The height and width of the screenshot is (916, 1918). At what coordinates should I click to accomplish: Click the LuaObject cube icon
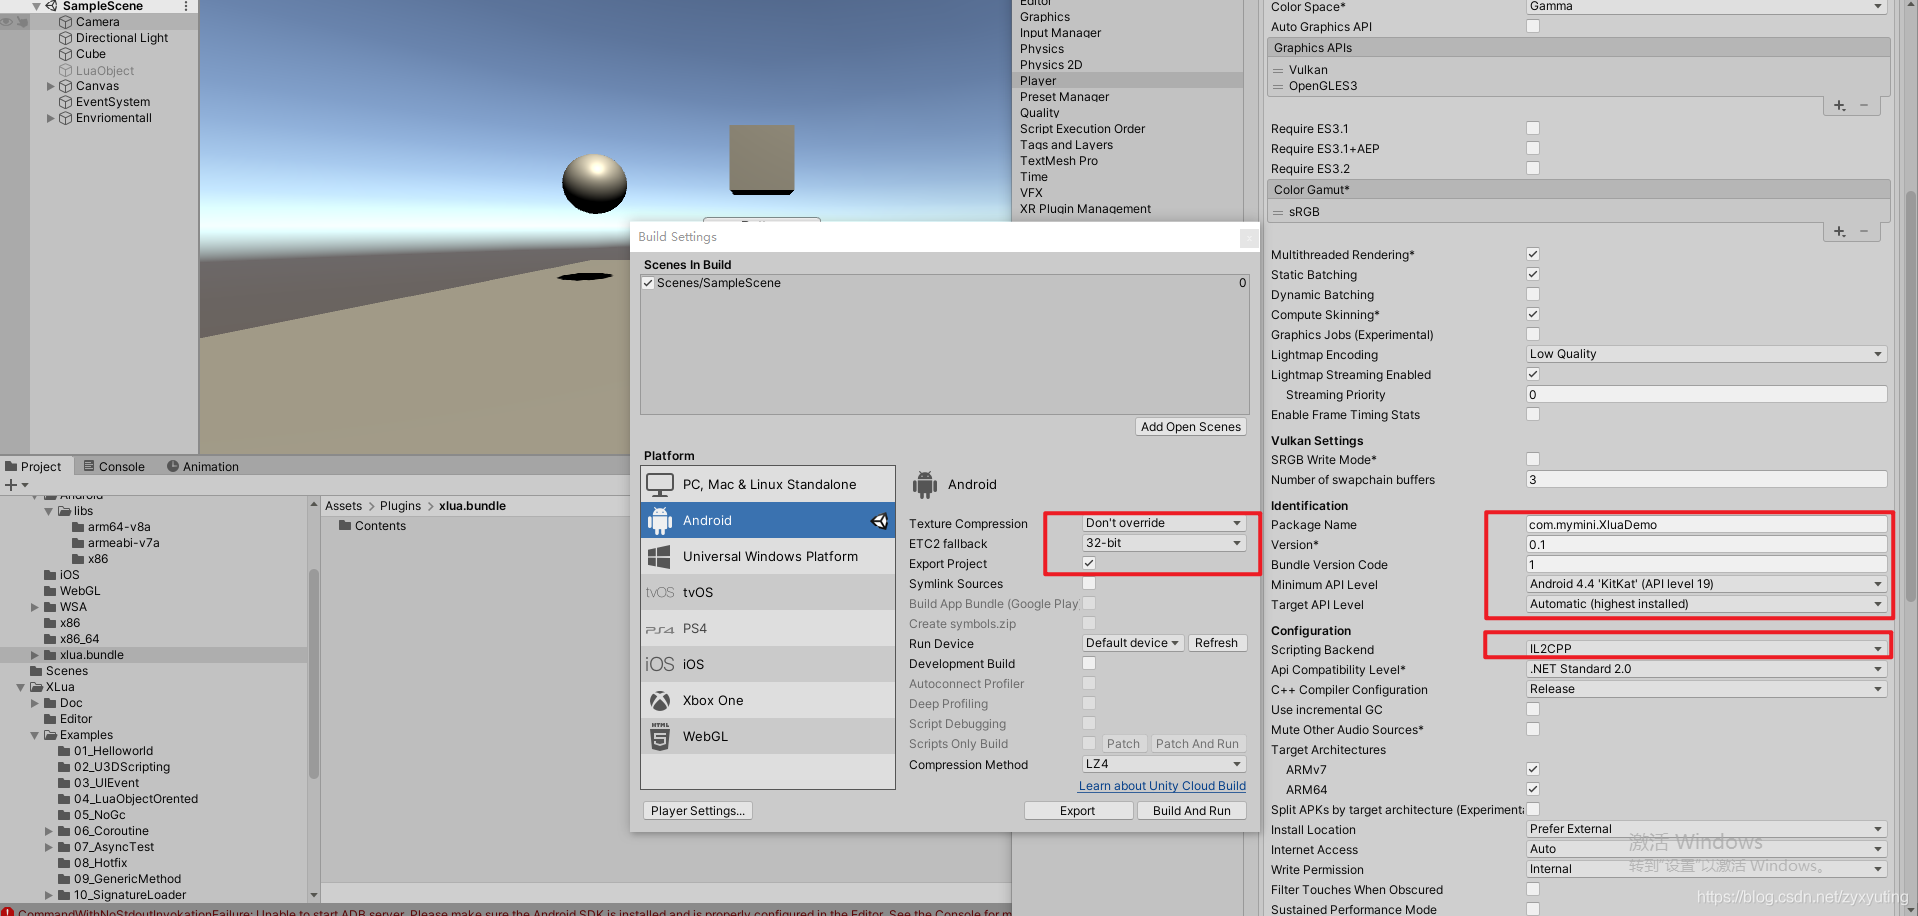(66, 70)
